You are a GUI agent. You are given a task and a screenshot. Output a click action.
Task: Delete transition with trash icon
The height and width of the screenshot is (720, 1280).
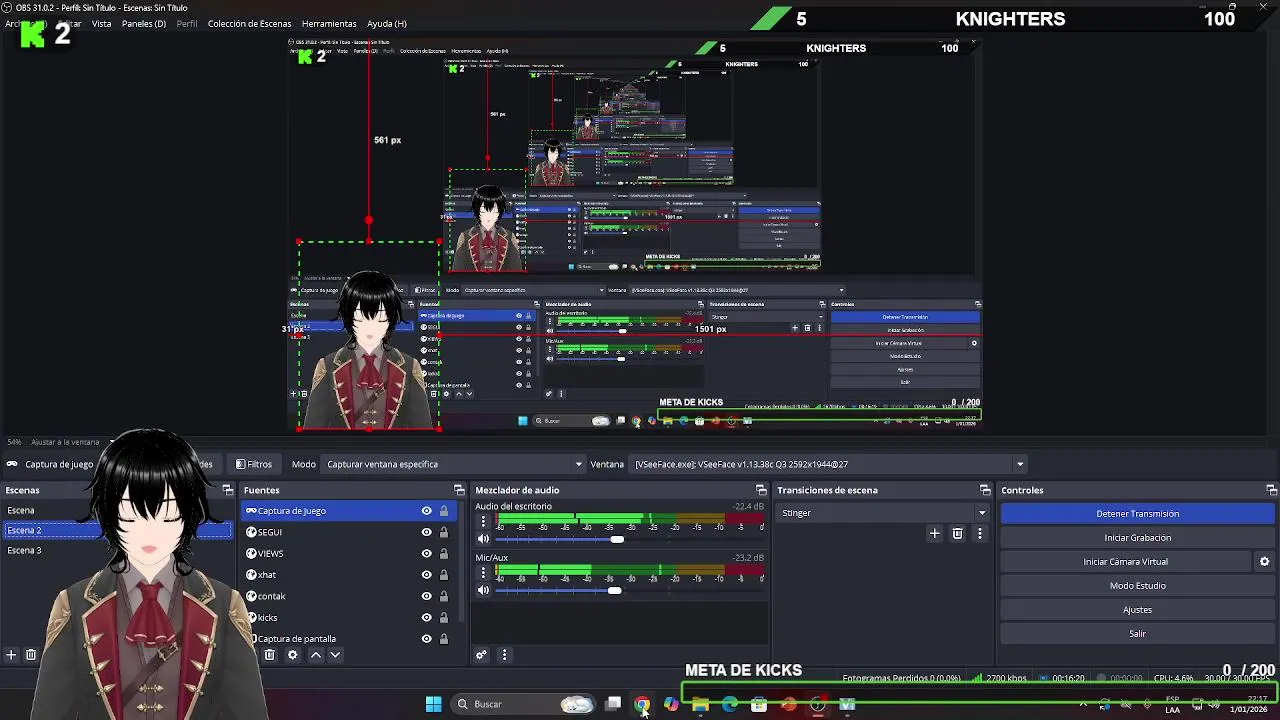957,534
